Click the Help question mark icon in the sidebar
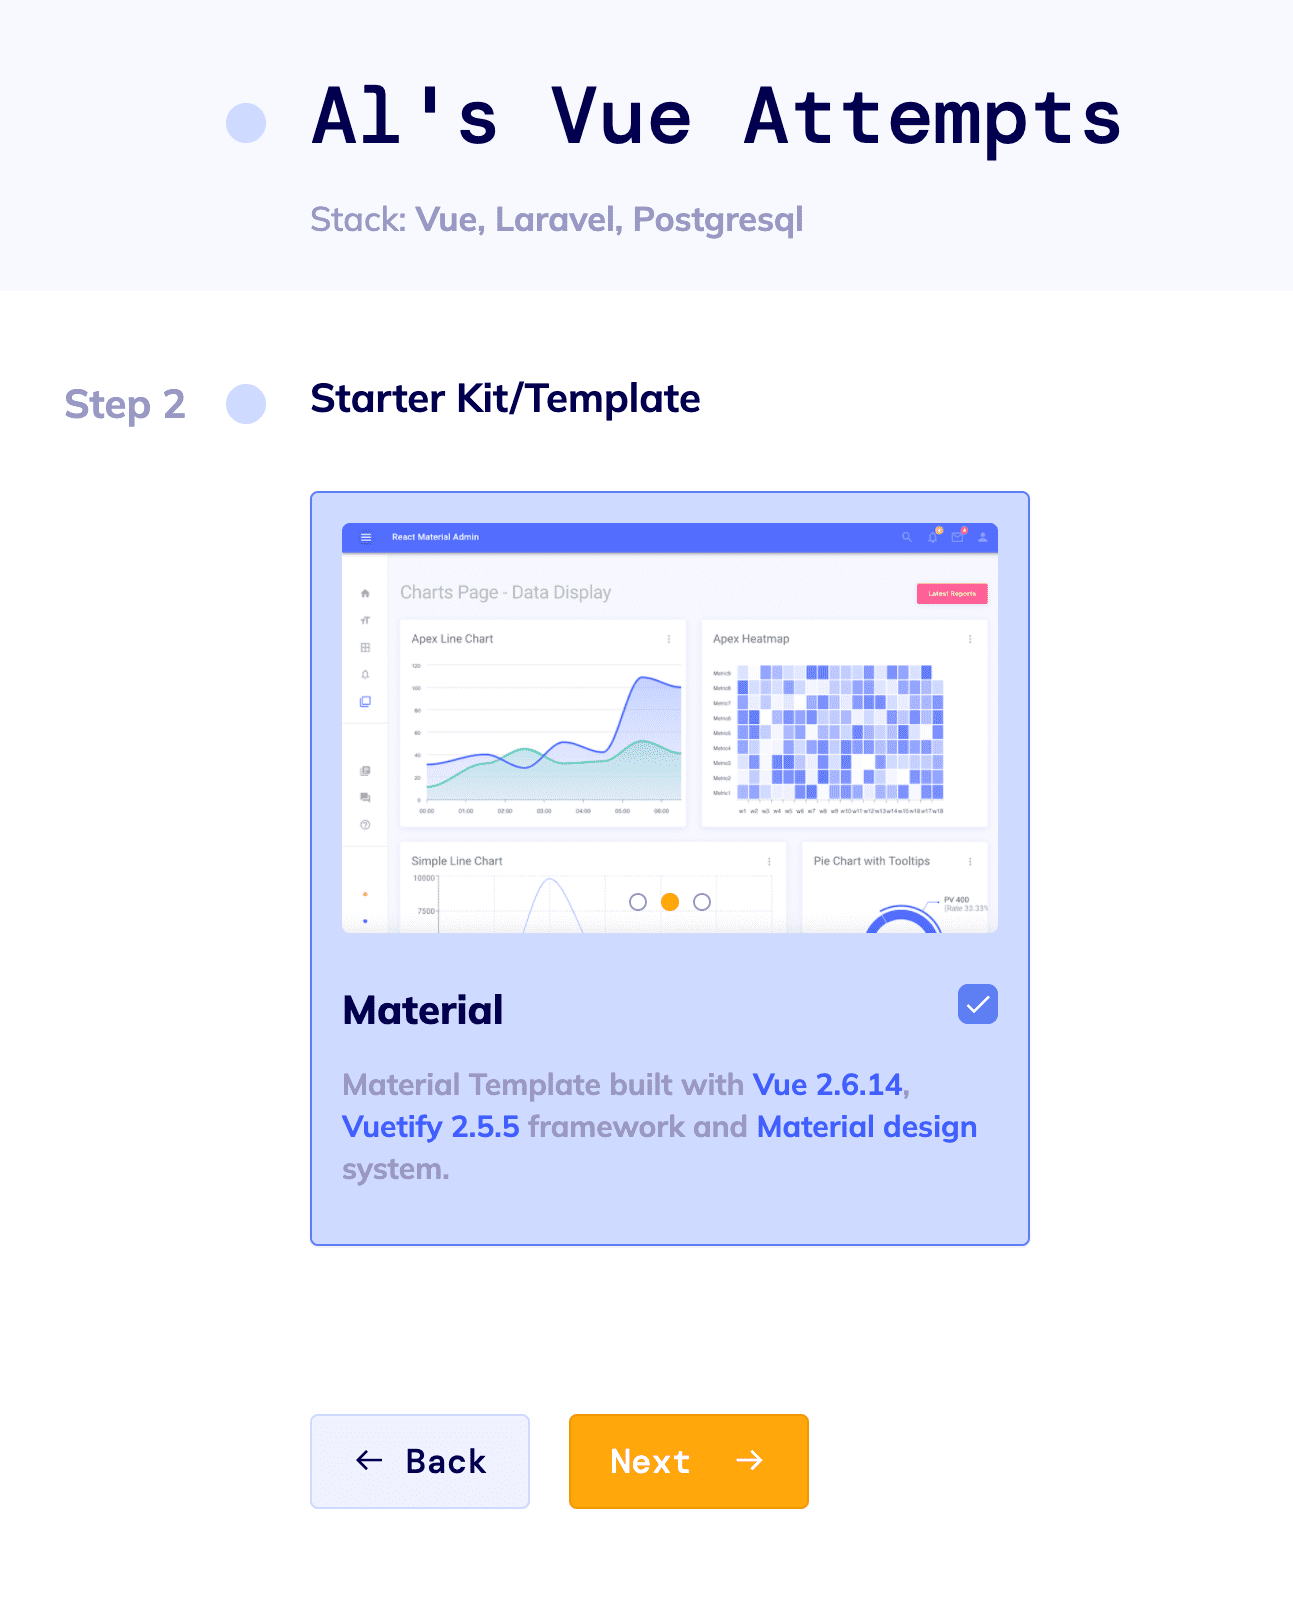The width and height of the screenshot is (1293, 1601). point(365,824)
